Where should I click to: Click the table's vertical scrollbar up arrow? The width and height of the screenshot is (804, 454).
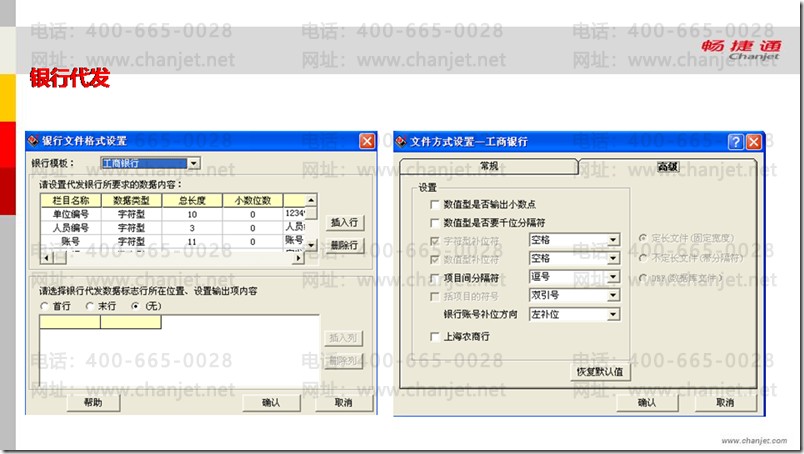tap(311, 200)
